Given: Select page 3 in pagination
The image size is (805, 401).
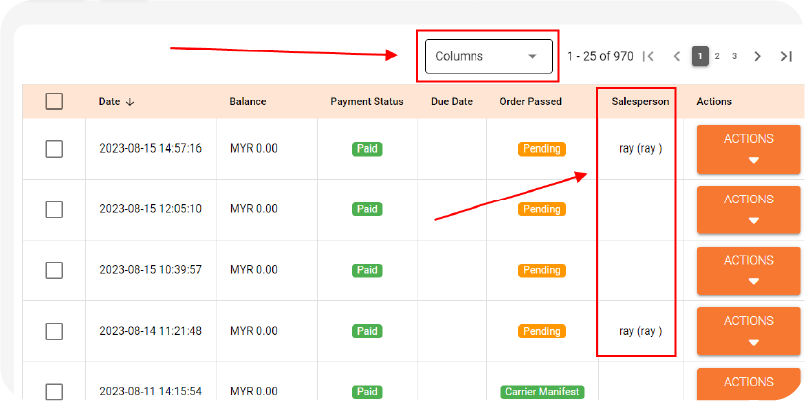Looking at the screenshot, I should 734,56.
